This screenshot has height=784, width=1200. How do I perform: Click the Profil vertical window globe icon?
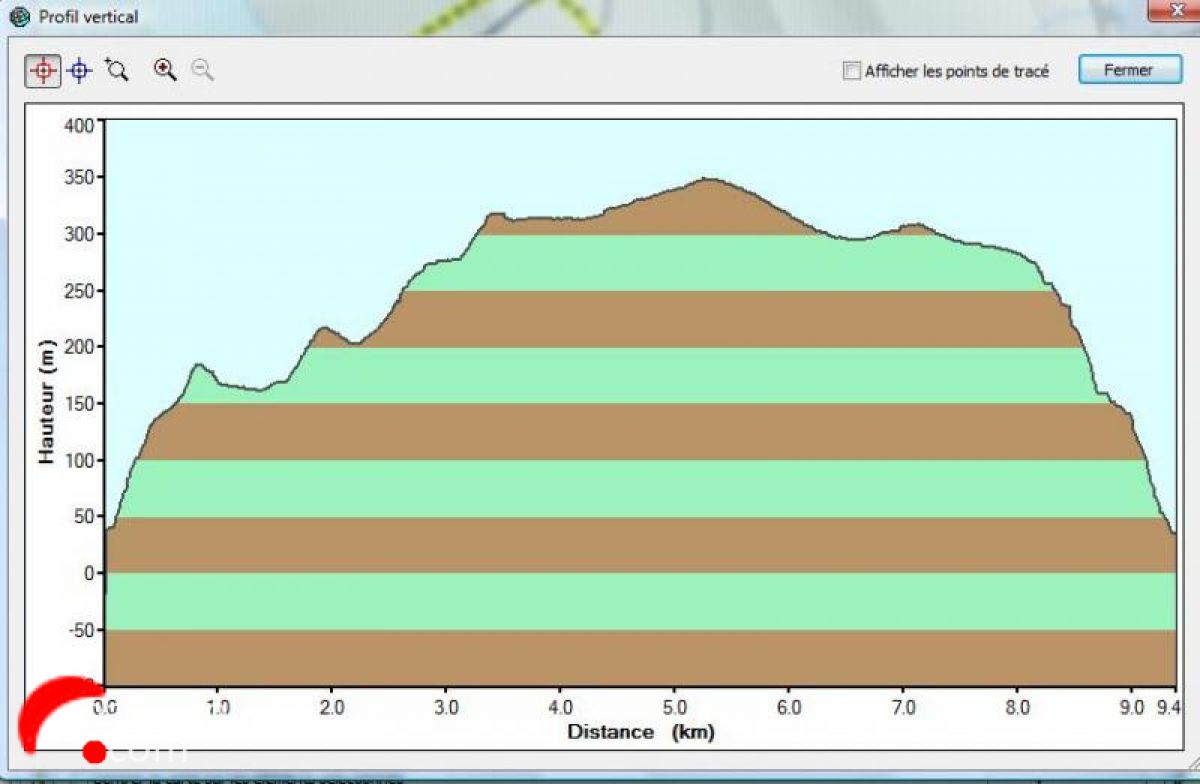19,17
